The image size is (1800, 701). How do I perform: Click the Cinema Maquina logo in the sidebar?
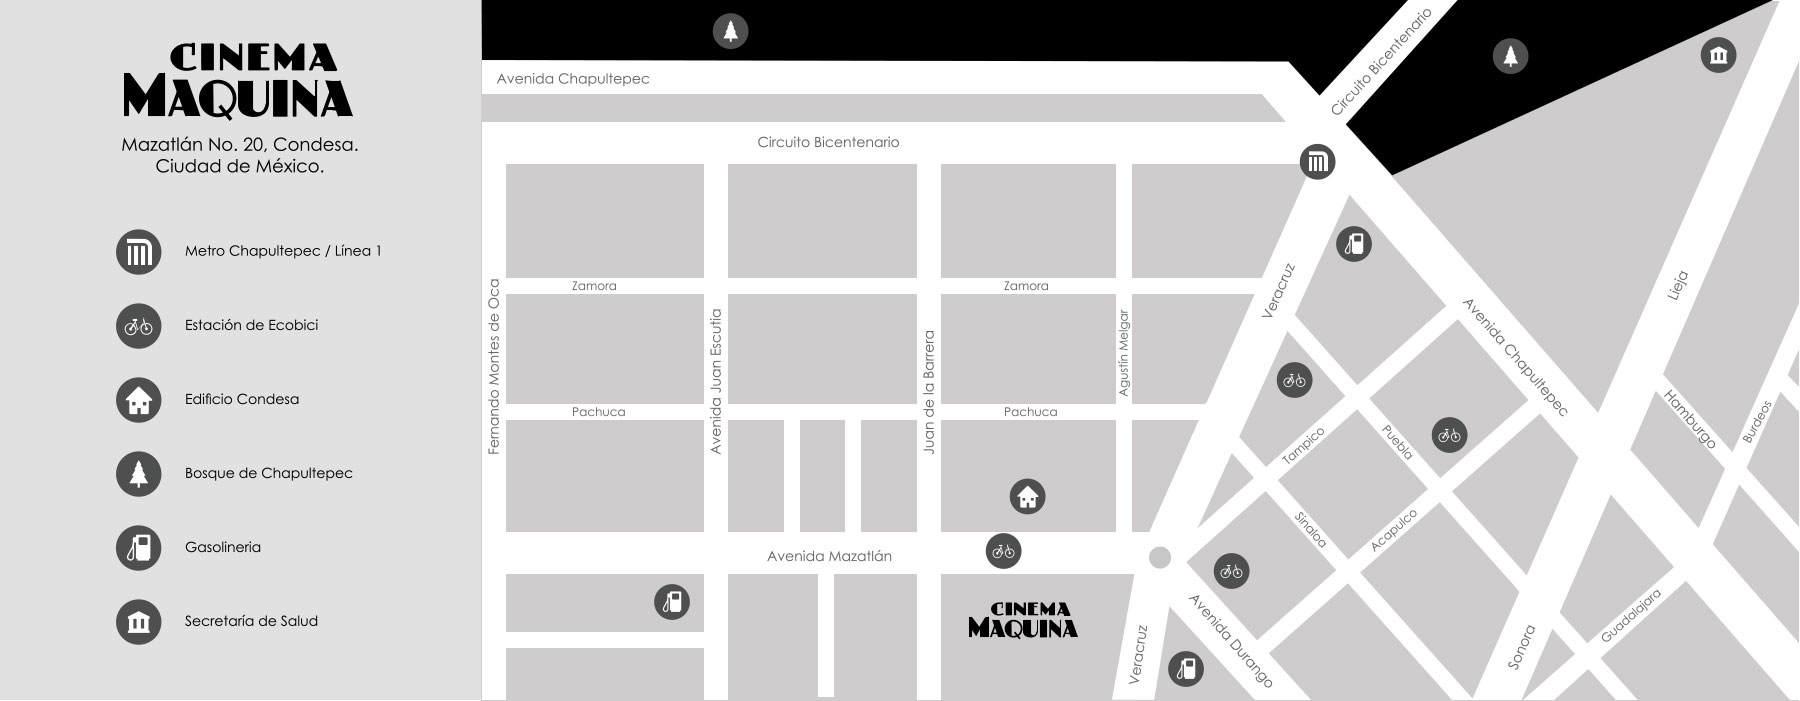coord(238,80)
